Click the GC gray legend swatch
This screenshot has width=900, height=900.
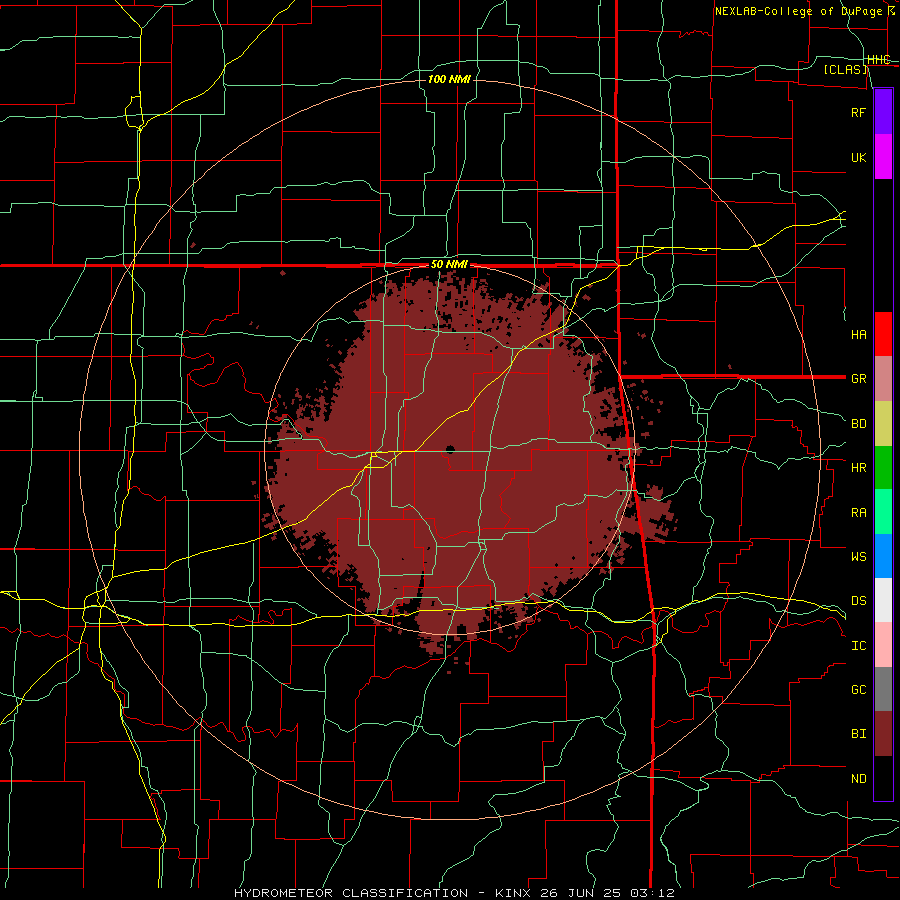pos(883,689)
